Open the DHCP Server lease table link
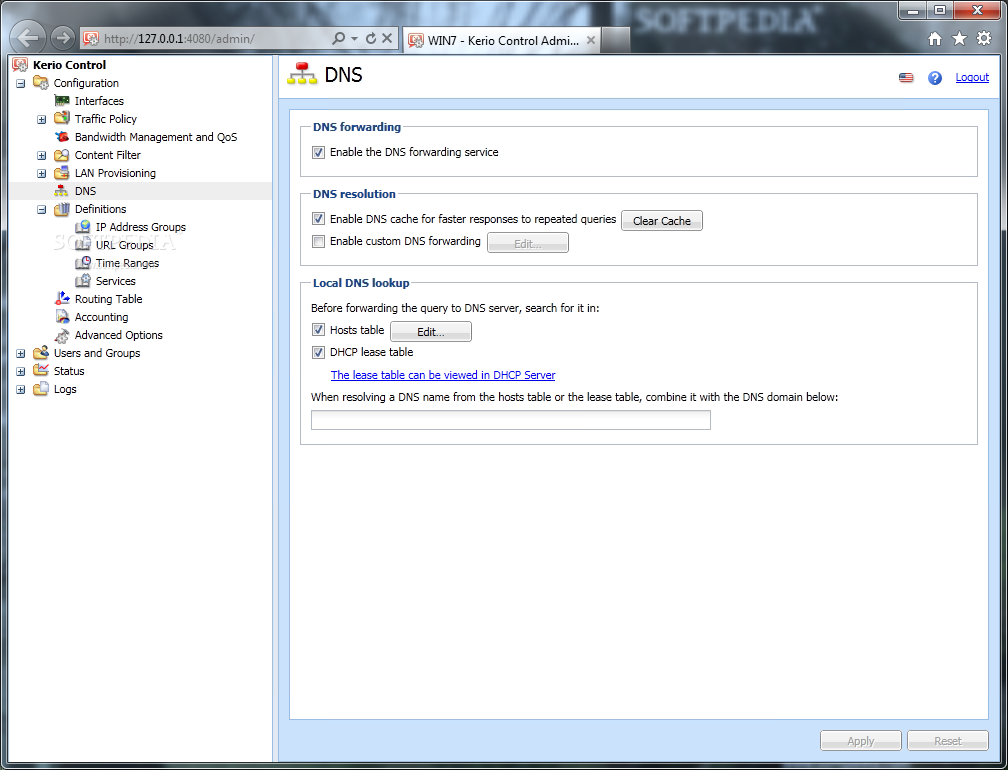 coord(443,375)
